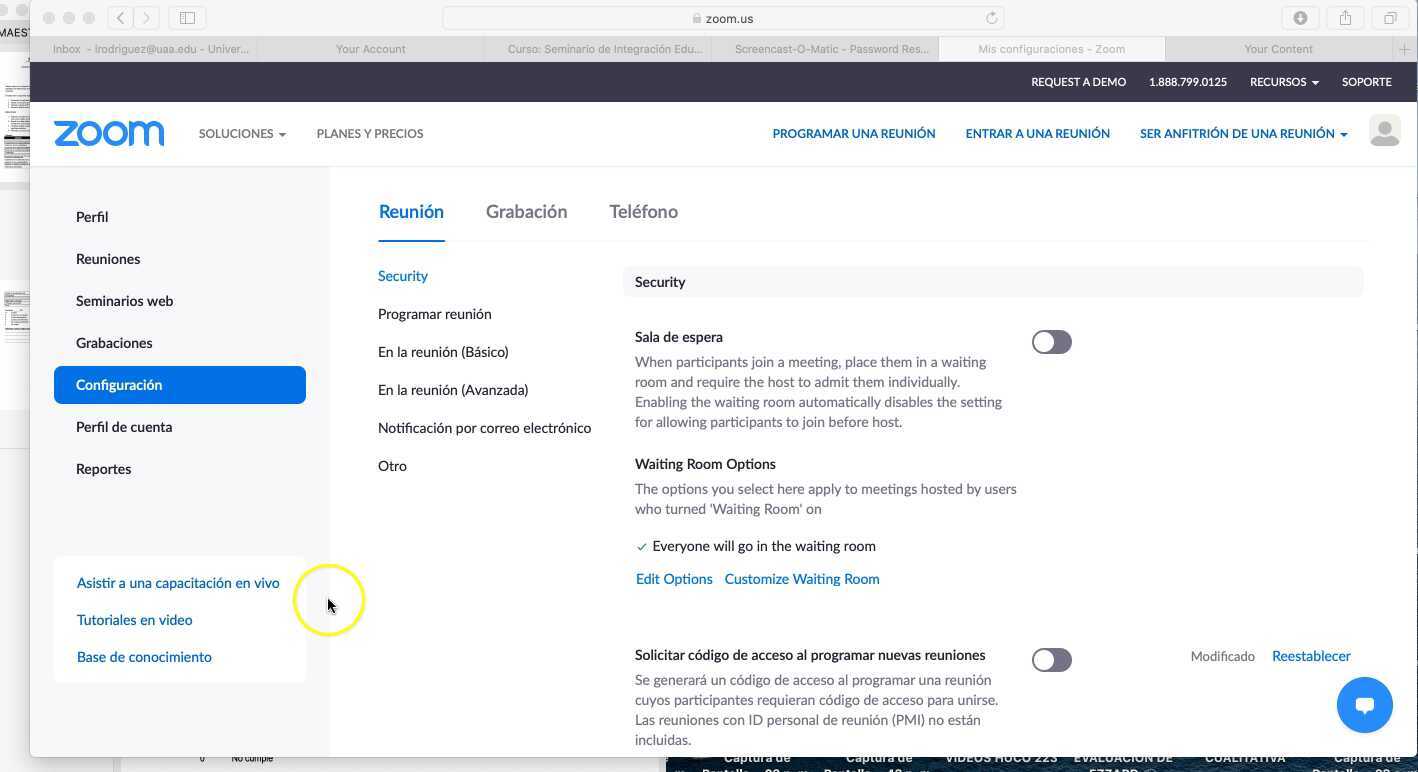Open Asistir a una capacitación en vivo
The width and height of the screenshot is (1418, 772).
(x=178, y=583)
